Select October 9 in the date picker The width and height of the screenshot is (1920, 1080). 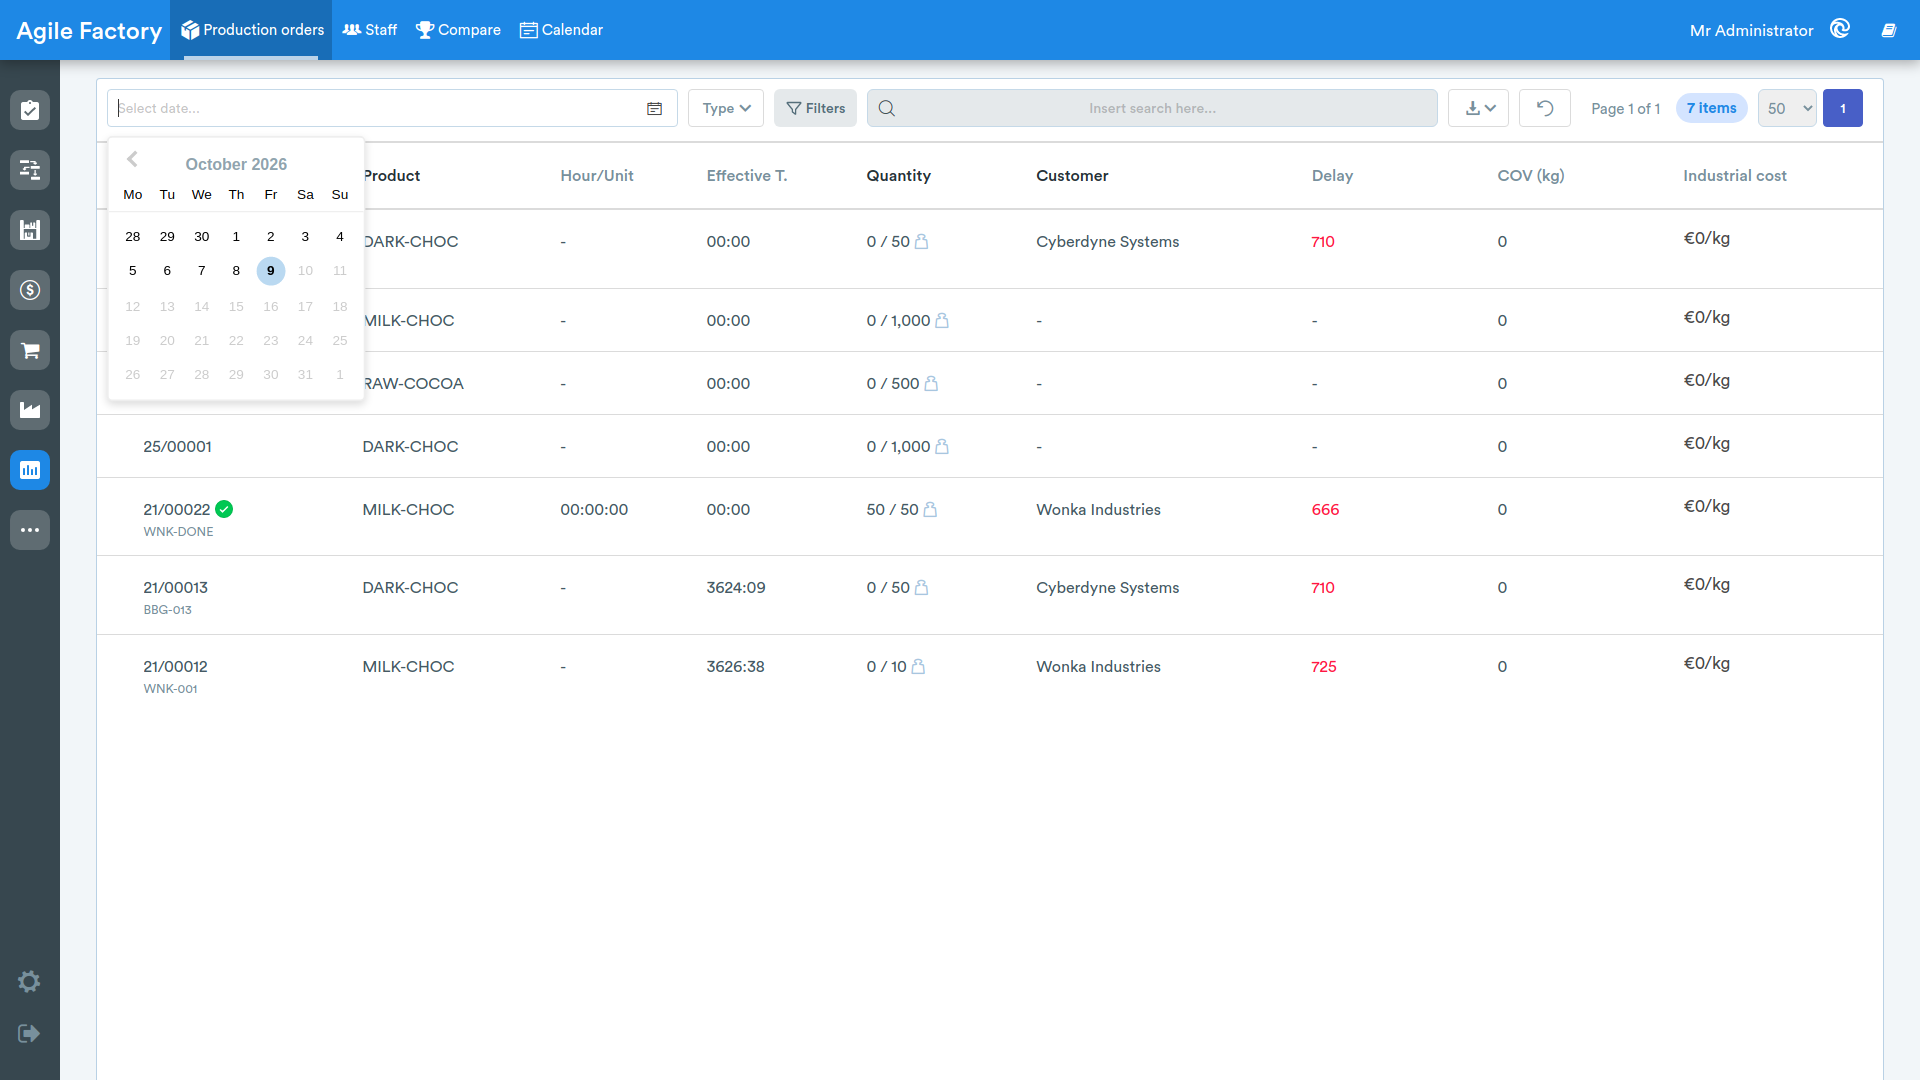(x=270, y=271)
